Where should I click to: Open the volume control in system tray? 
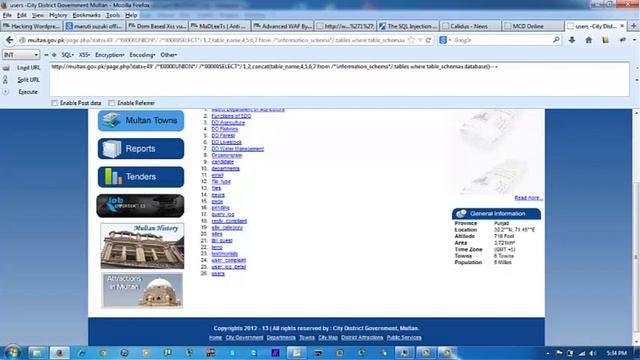593,353
